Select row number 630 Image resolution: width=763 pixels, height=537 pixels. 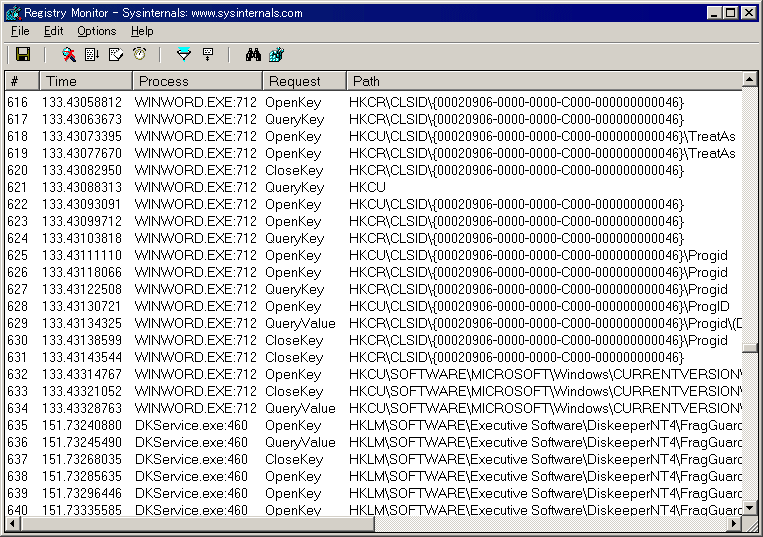[x=18, y=340]
